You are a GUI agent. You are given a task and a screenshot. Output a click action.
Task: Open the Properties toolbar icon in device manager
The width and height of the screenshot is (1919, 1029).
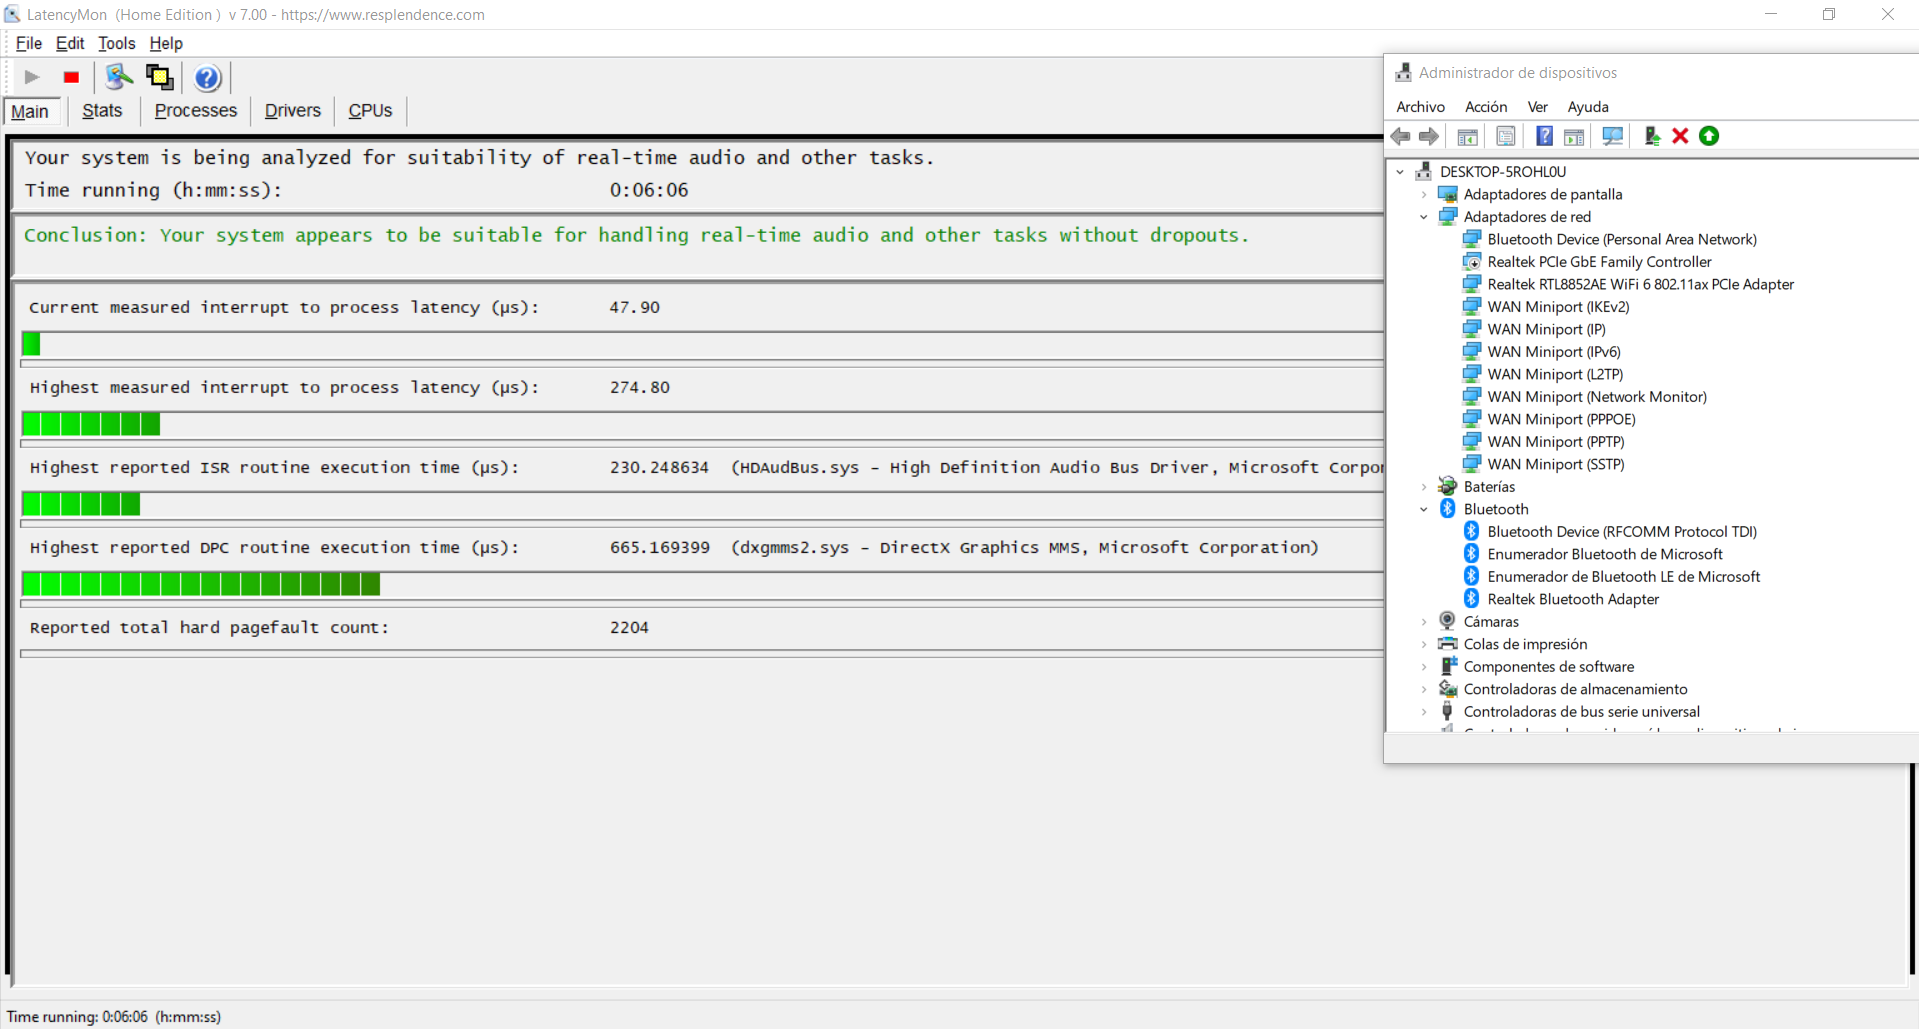pos(1506,136)
